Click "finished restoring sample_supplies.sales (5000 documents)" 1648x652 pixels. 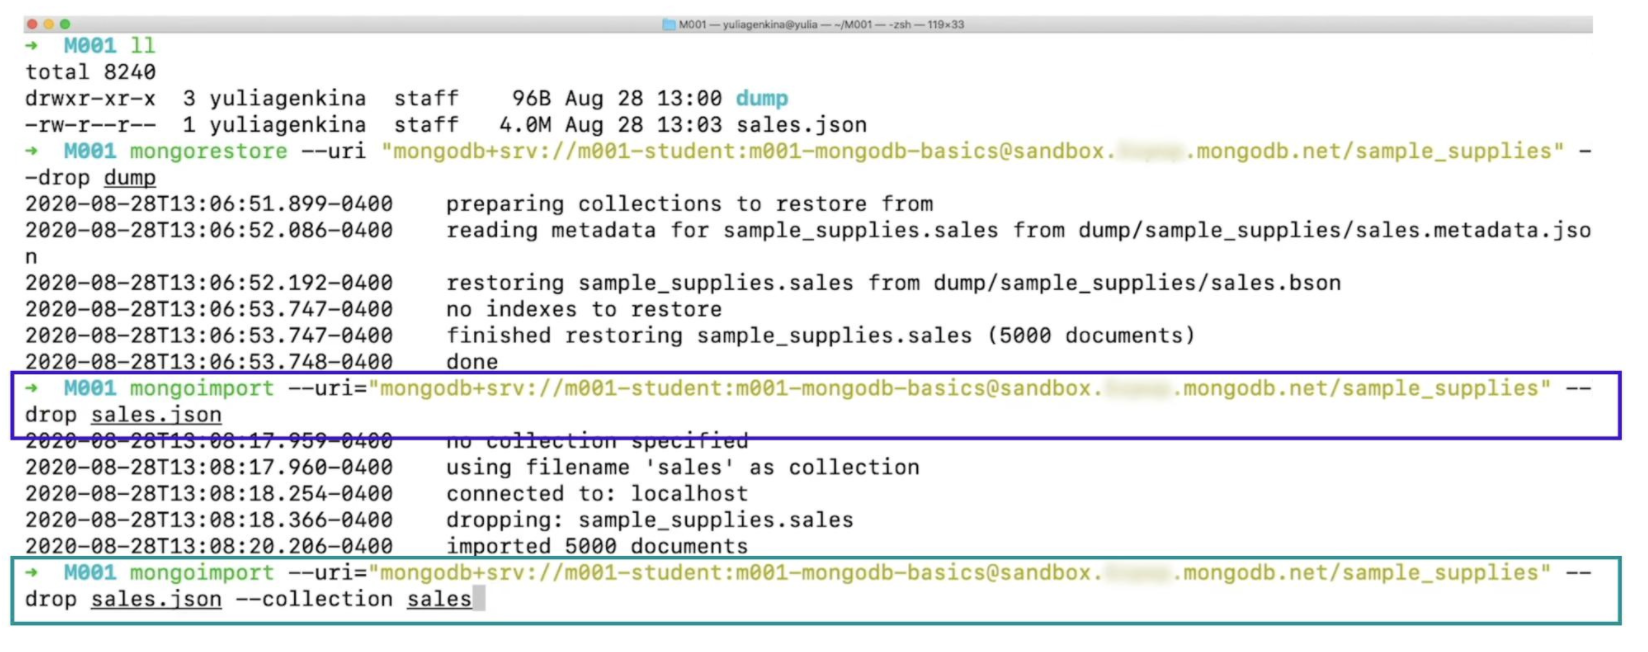[820, 336]
